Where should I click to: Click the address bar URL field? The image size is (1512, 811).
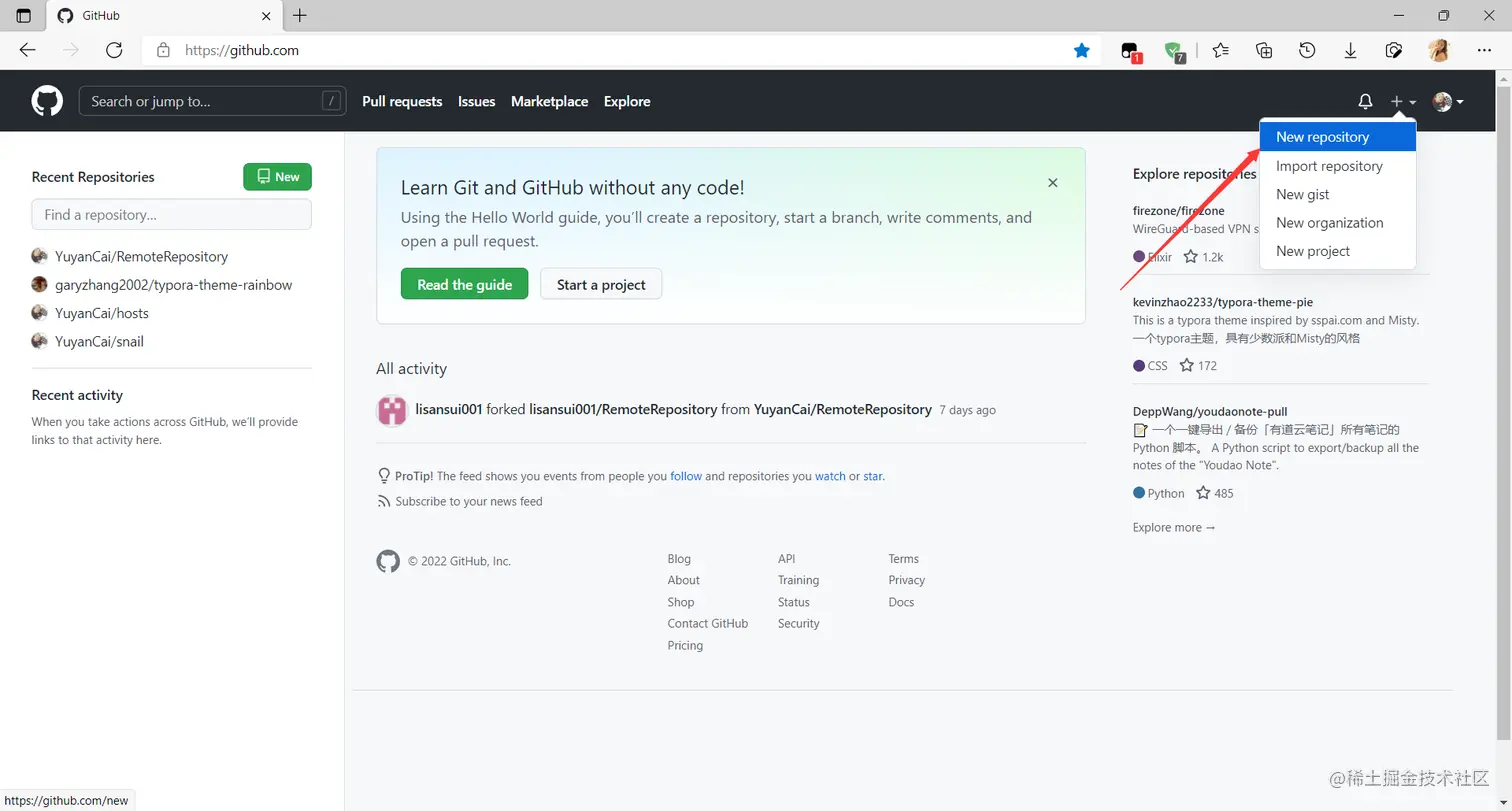620,50
